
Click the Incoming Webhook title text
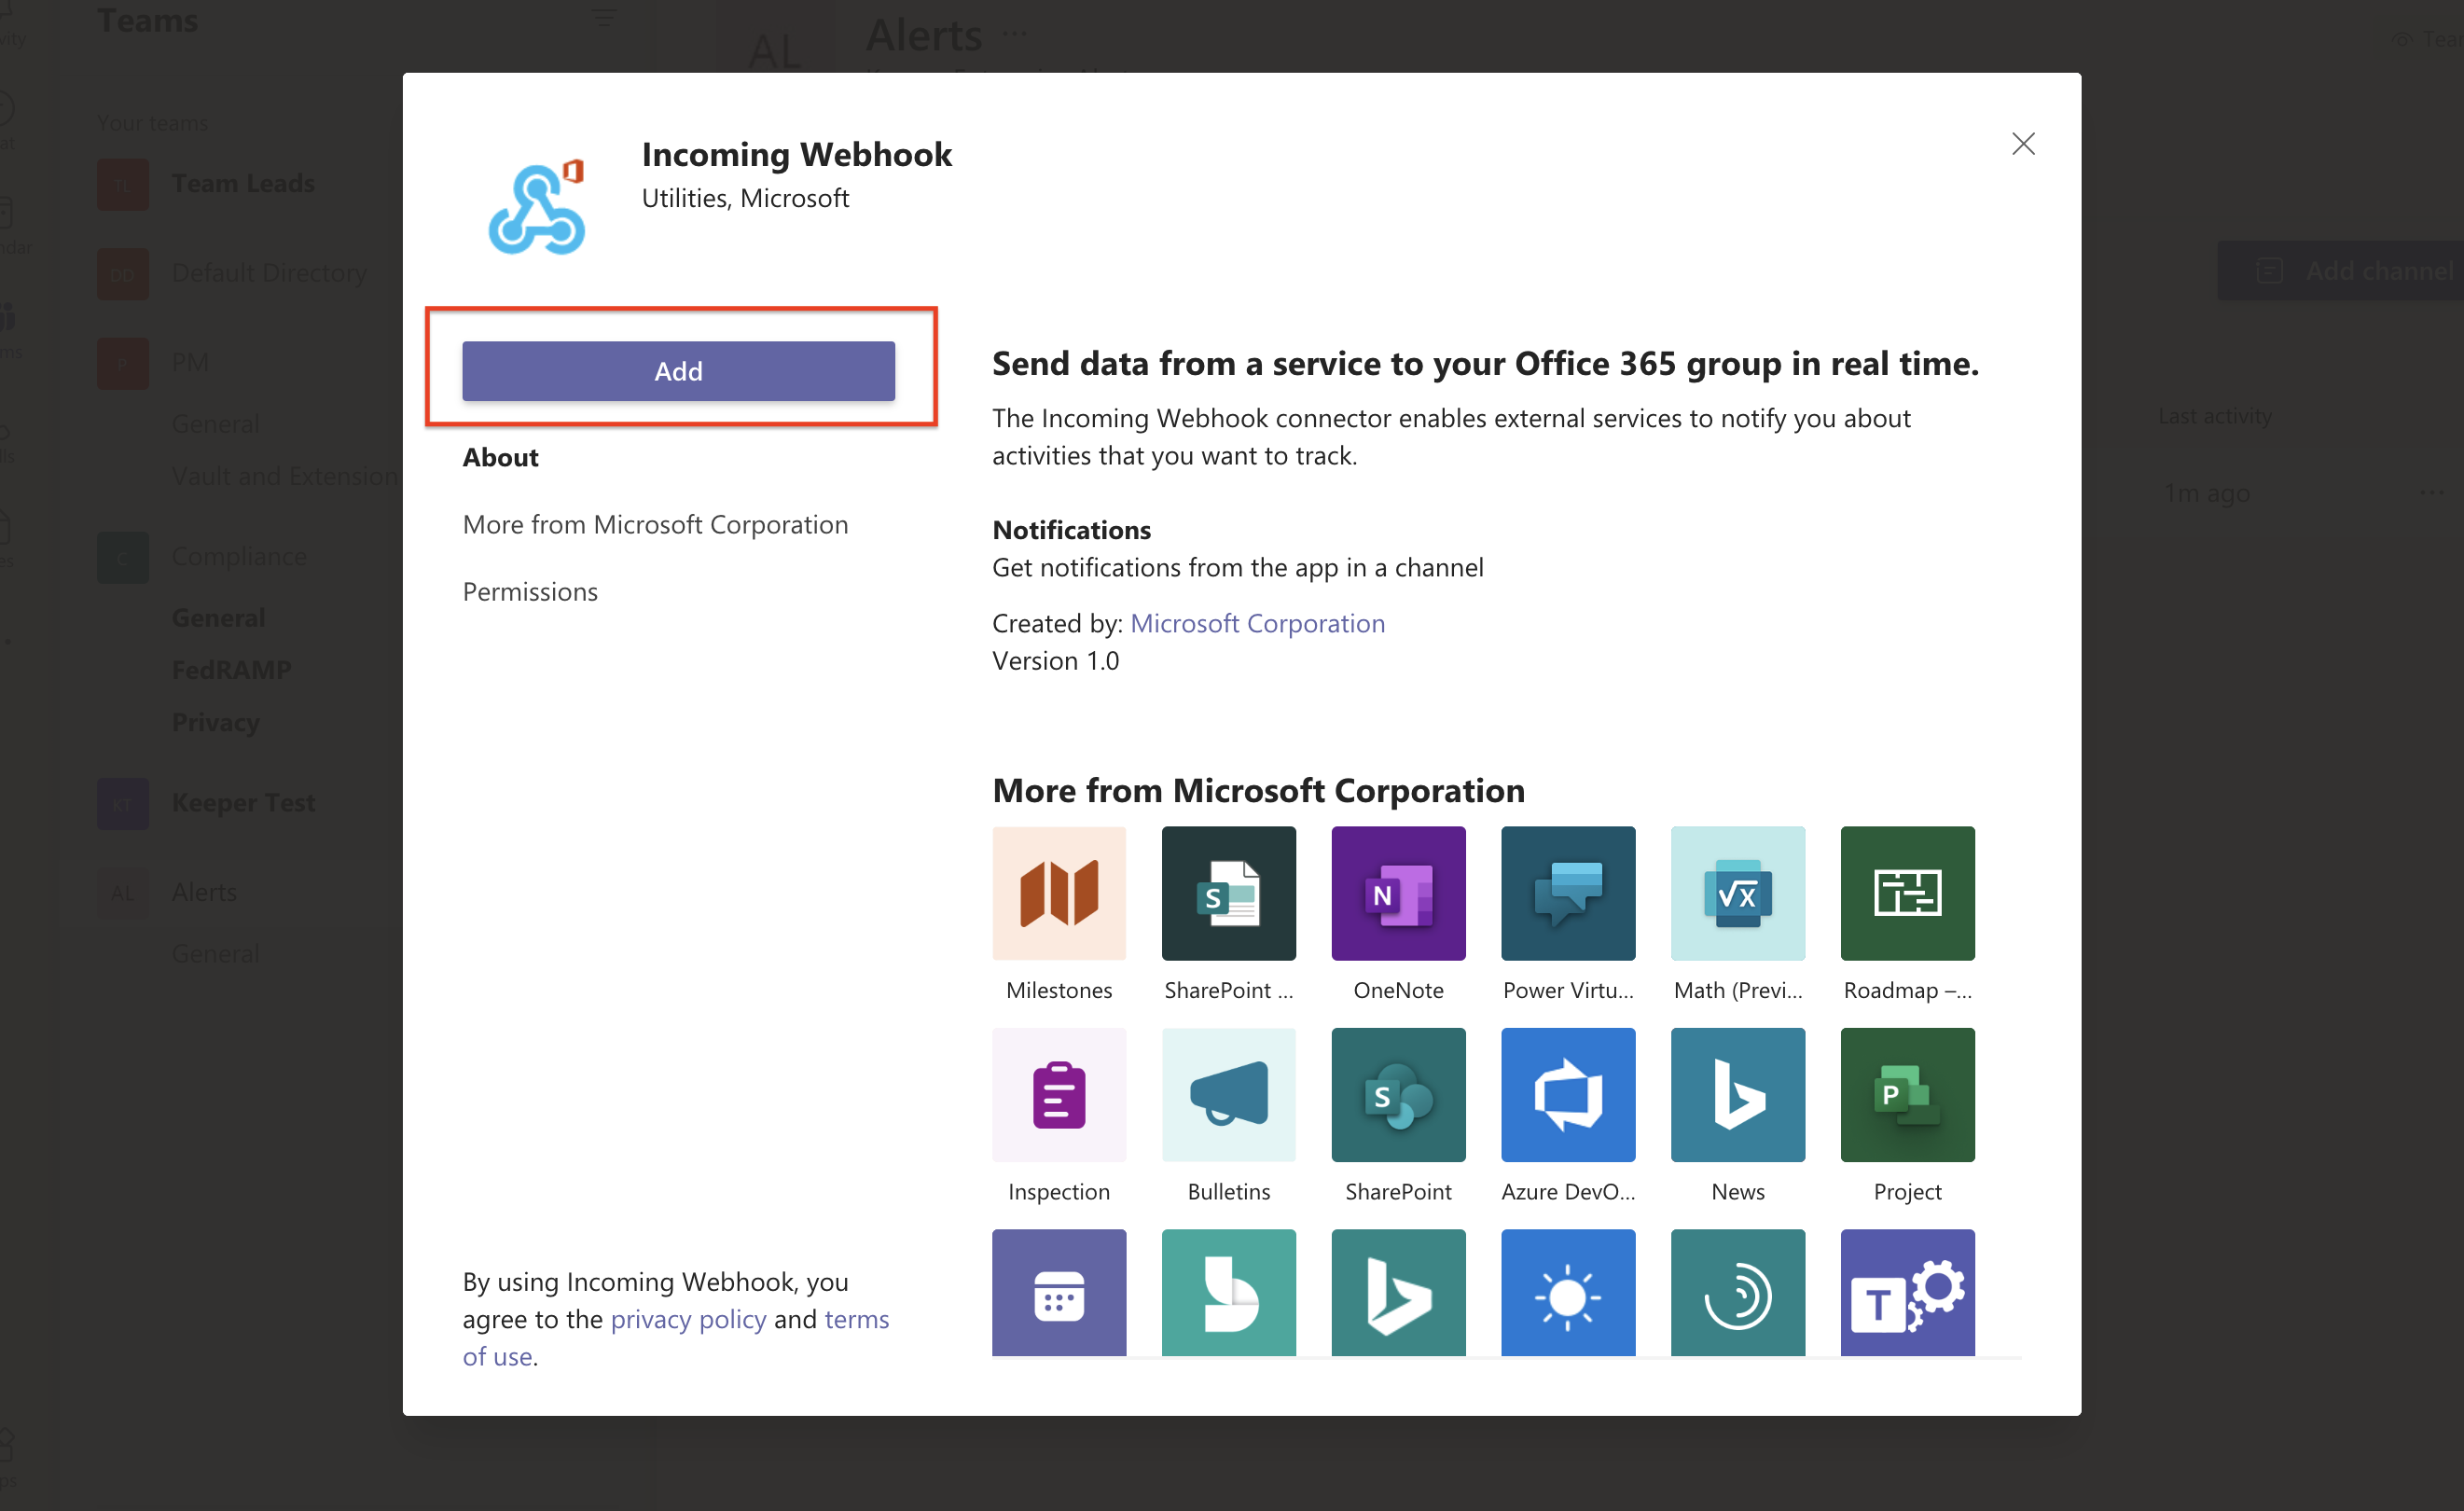796,154
